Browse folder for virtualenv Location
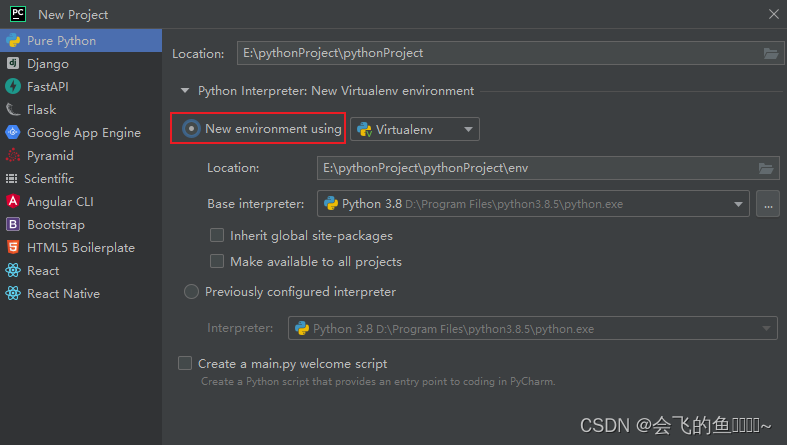 (x=765, y=168)
